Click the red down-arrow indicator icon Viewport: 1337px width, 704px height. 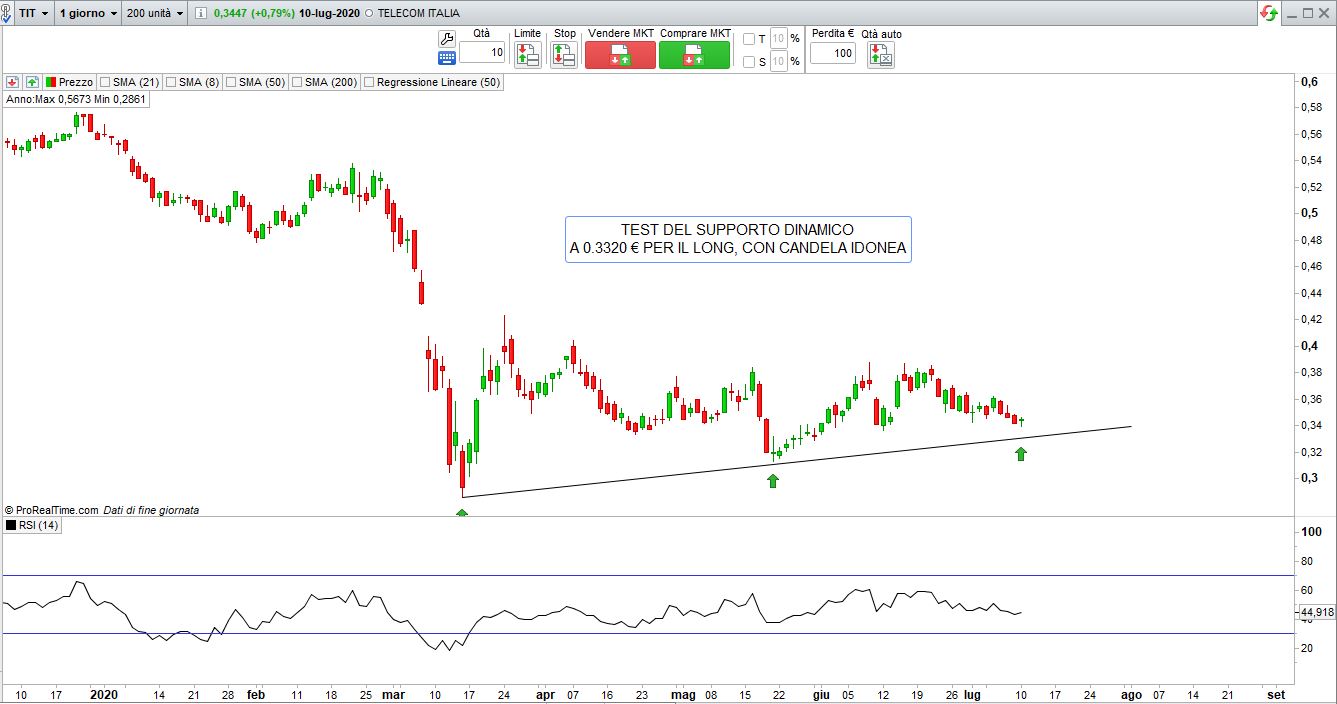13,82
